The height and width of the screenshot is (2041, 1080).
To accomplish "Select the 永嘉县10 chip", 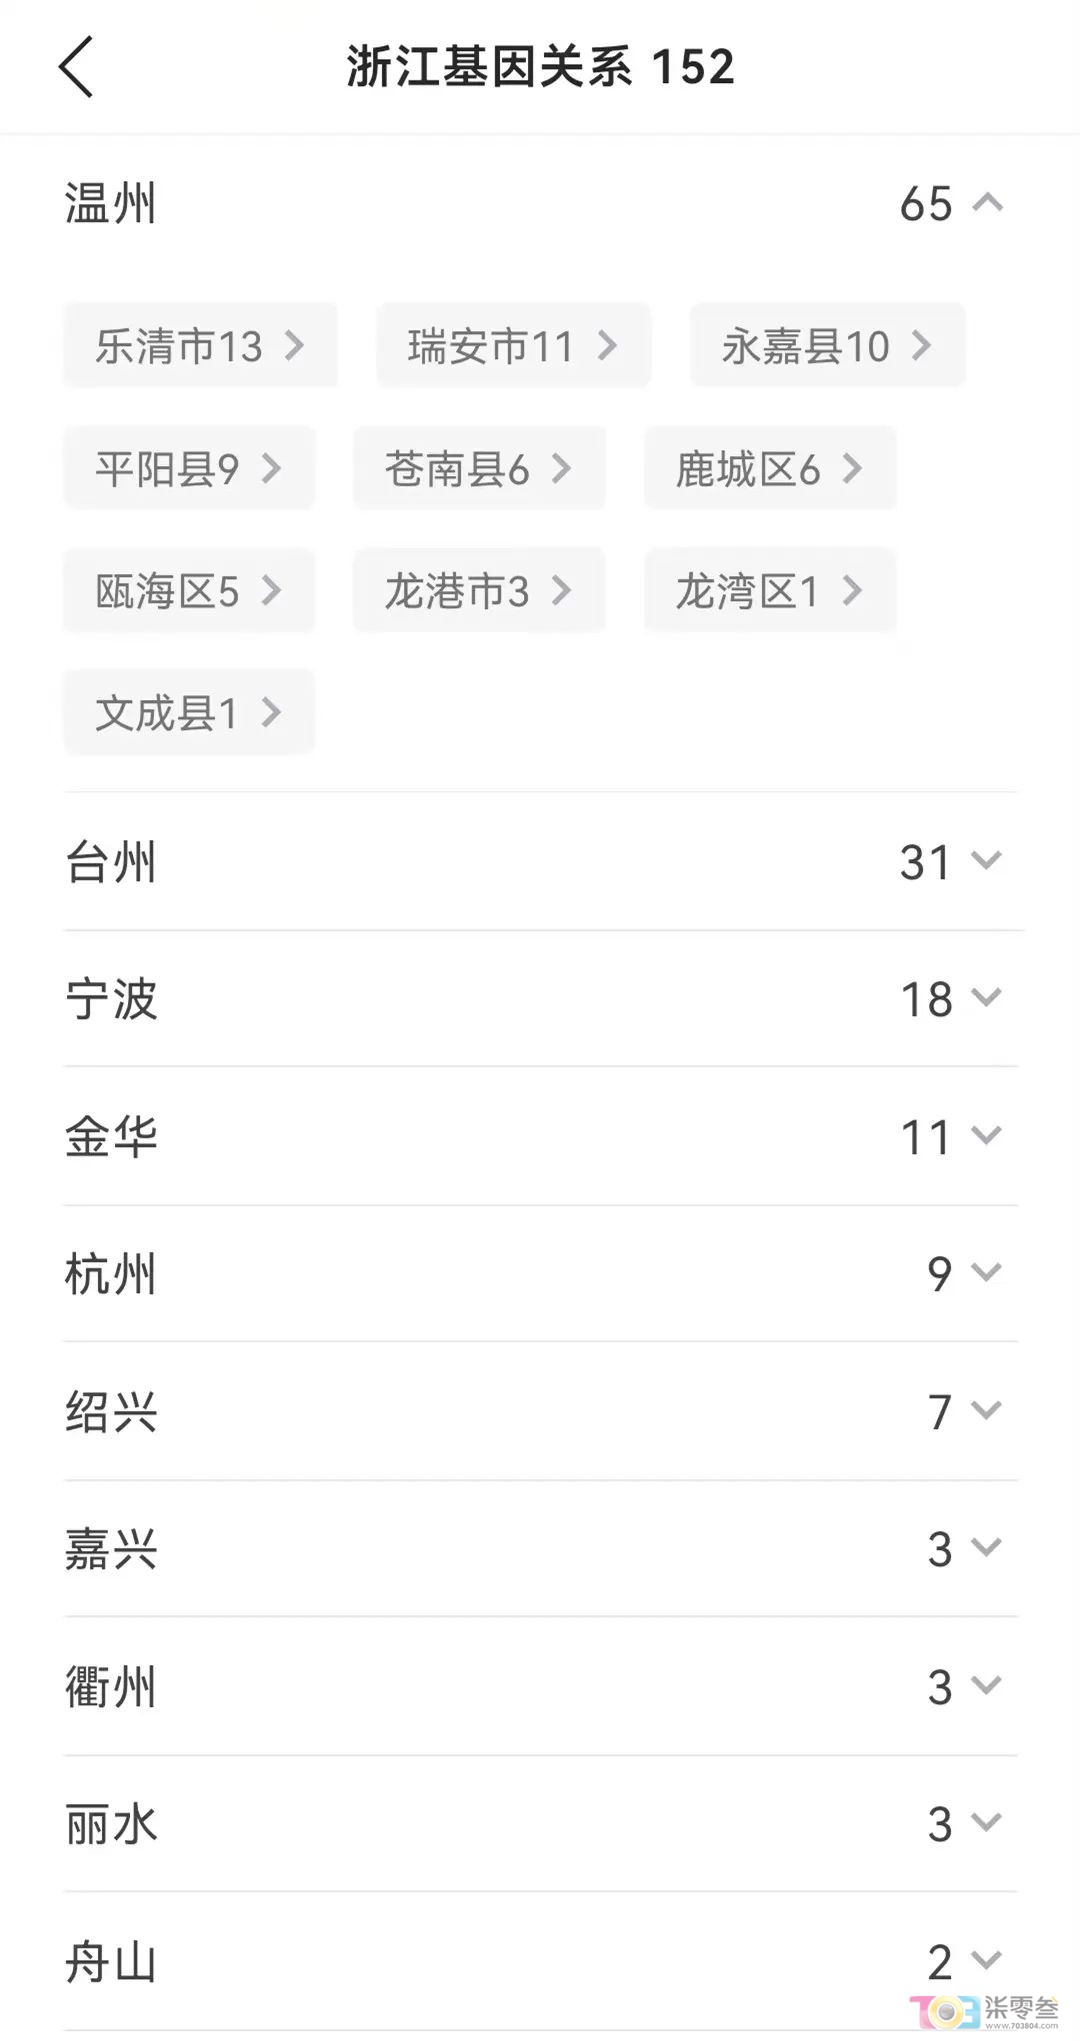I will point(828,345).
